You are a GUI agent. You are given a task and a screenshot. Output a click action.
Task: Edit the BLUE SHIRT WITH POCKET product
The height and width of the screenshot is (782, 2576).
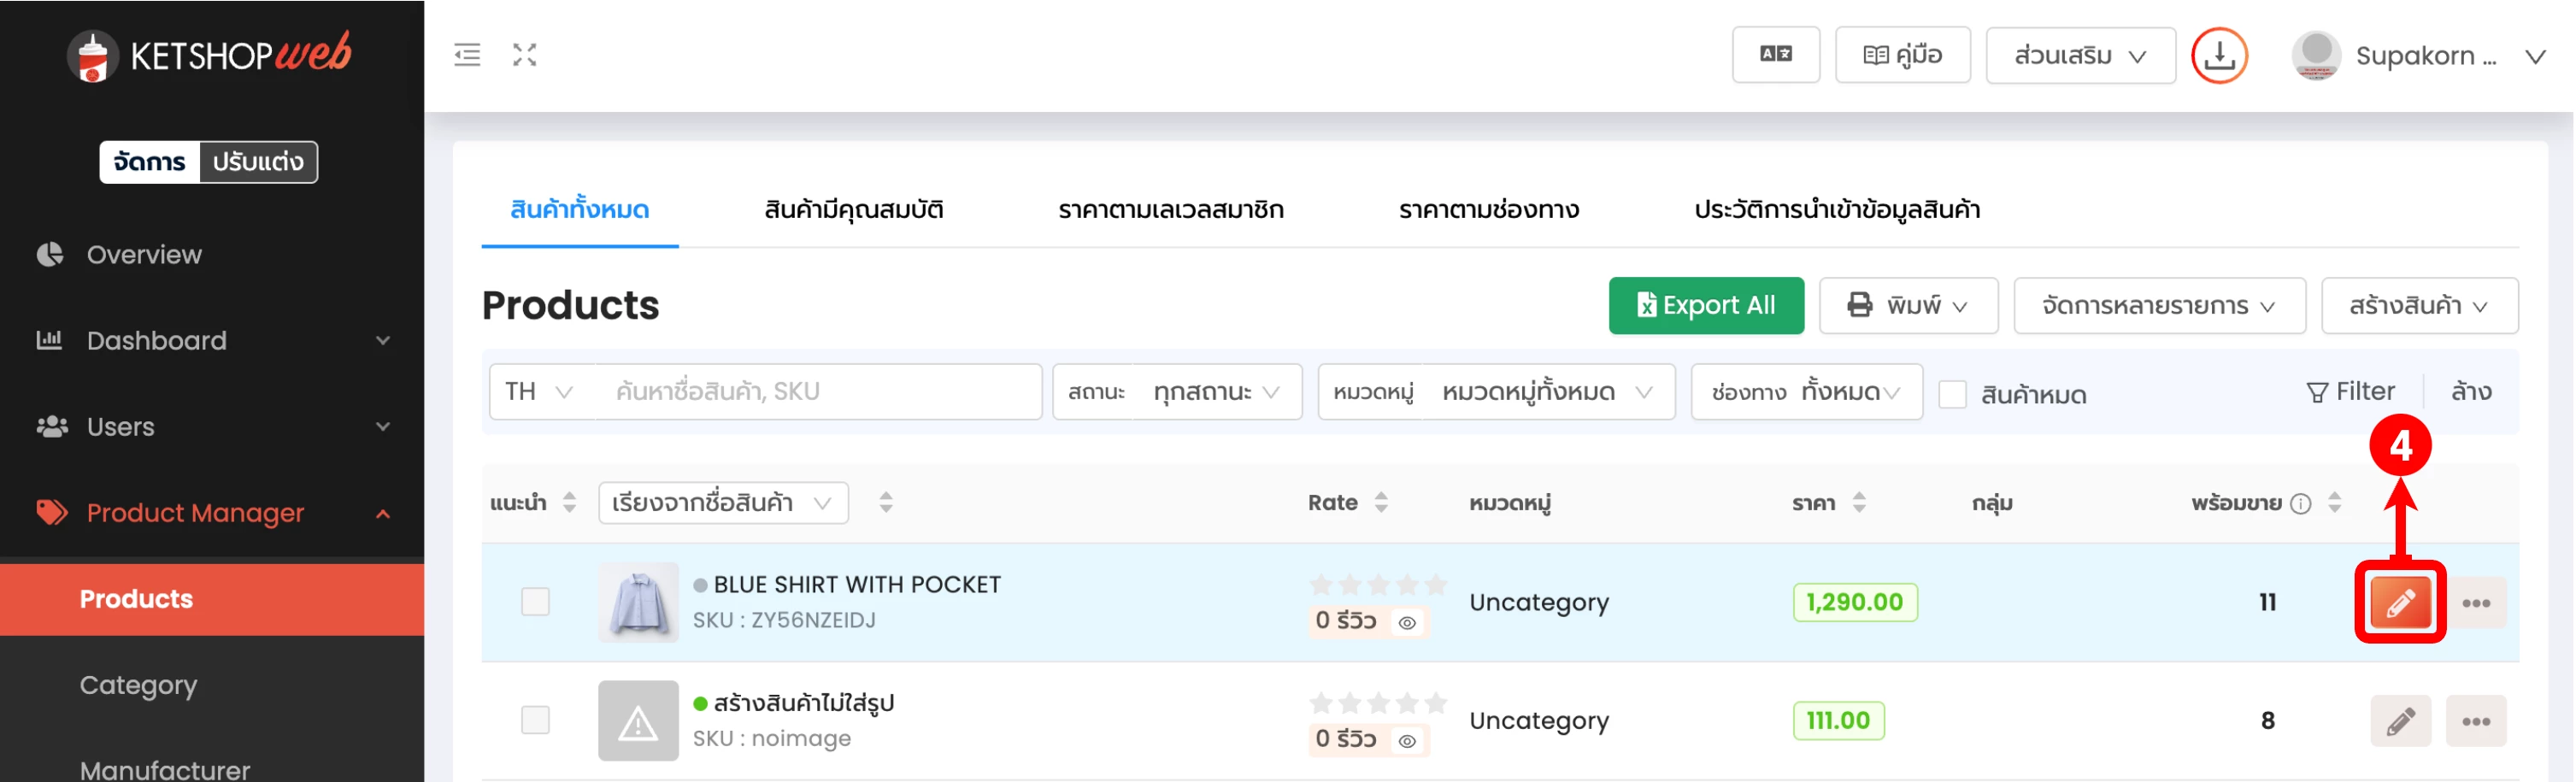click(x=2399, y=603)
